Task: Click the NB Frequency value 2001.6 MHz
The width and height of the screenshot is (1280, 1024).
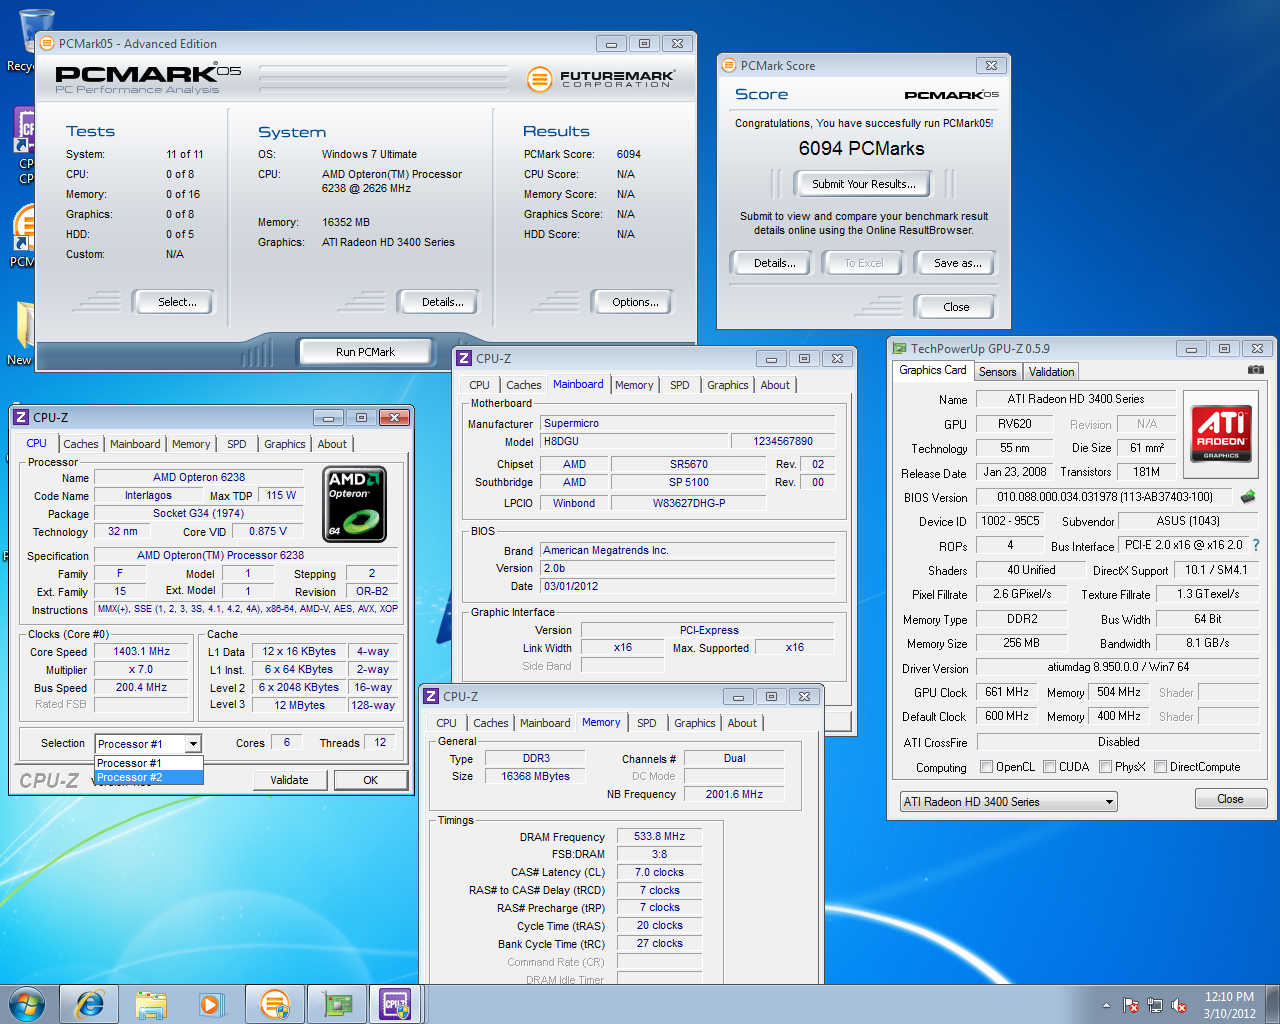Action: click(734, 794)
